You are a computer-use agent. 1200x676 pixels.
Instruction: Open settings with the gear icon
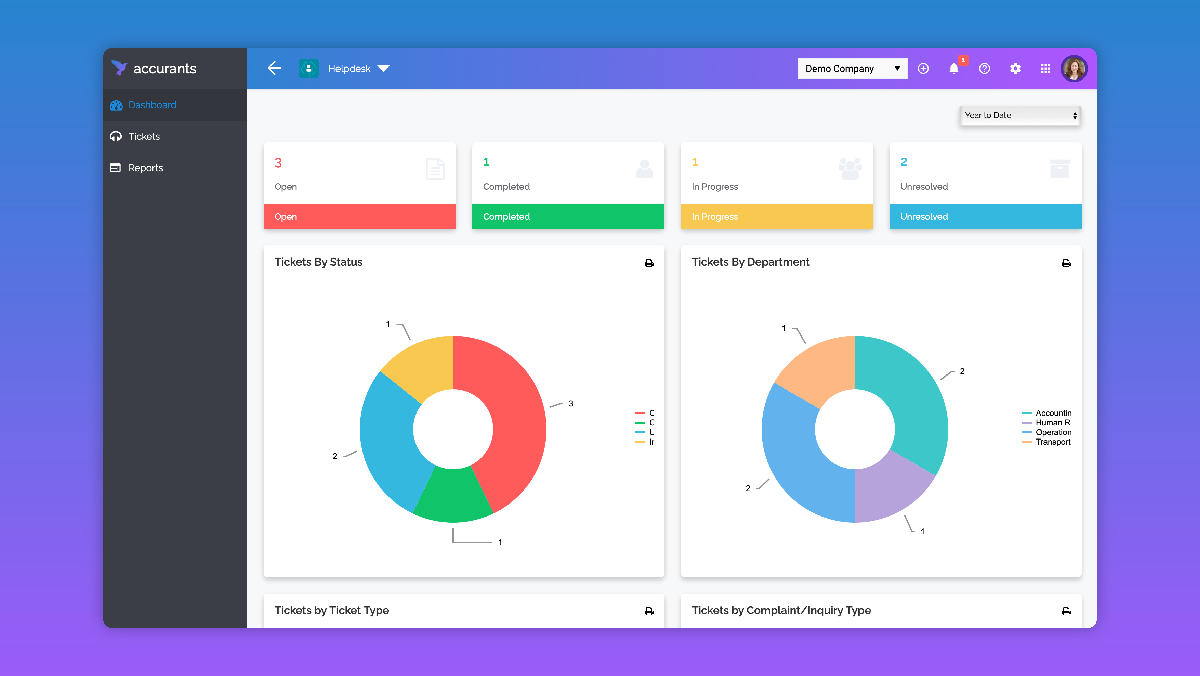(1015, 68)
